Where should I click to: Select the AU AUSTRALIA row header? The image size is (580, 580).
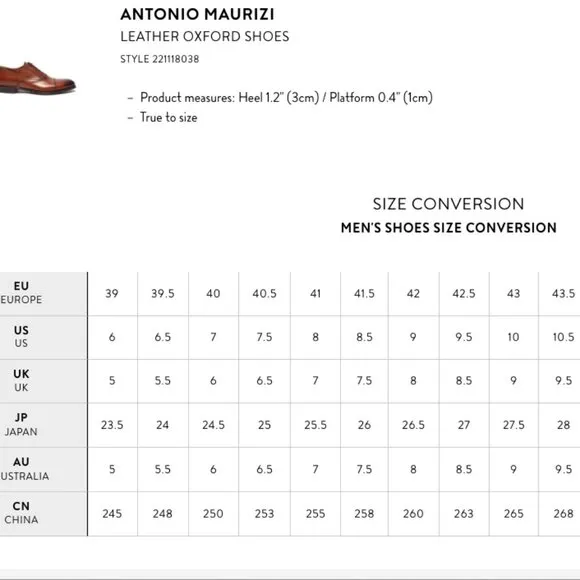44,469
